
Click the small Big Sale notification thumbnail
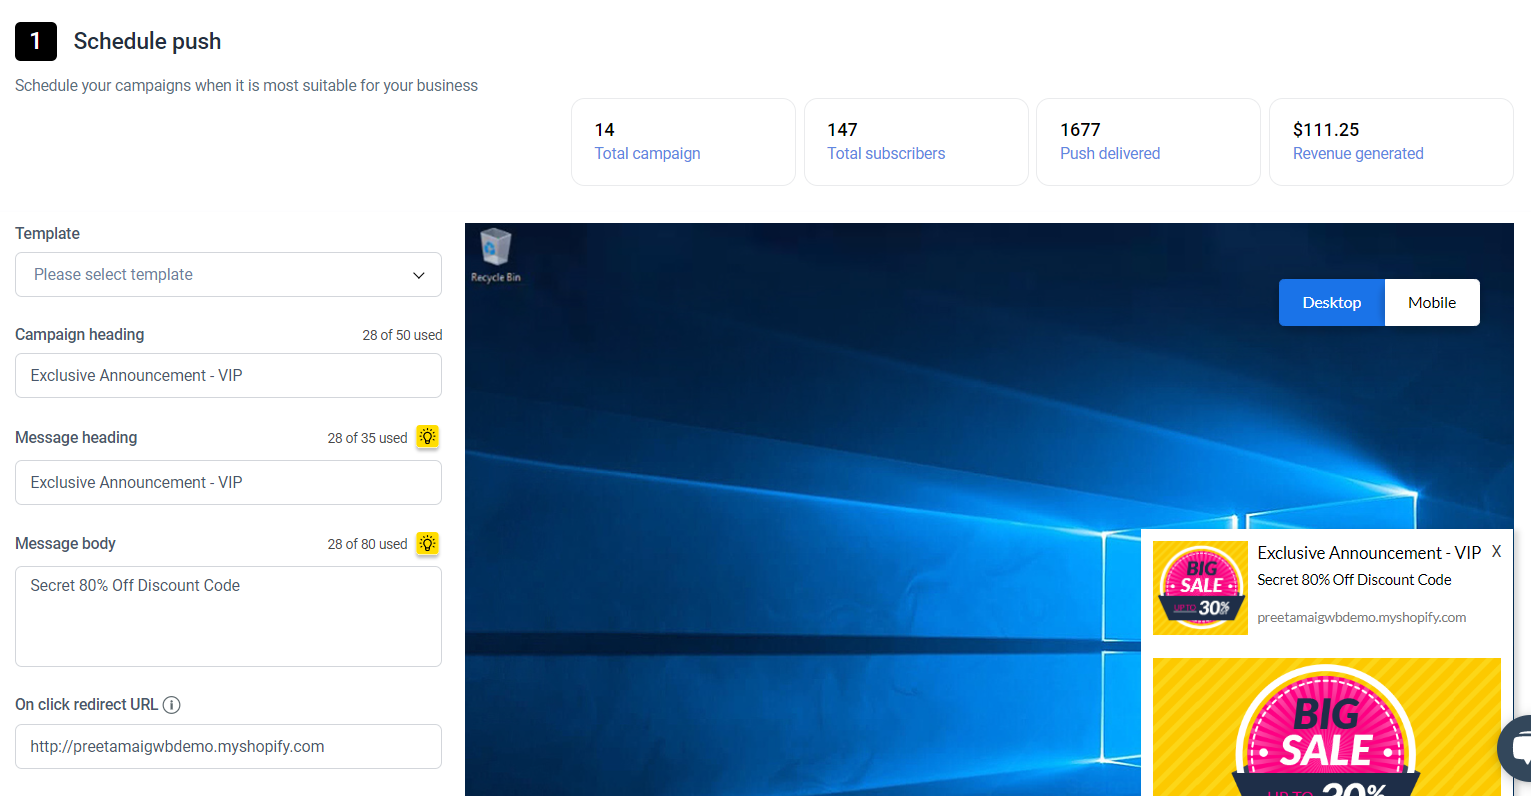click(x=1200, y=588)
